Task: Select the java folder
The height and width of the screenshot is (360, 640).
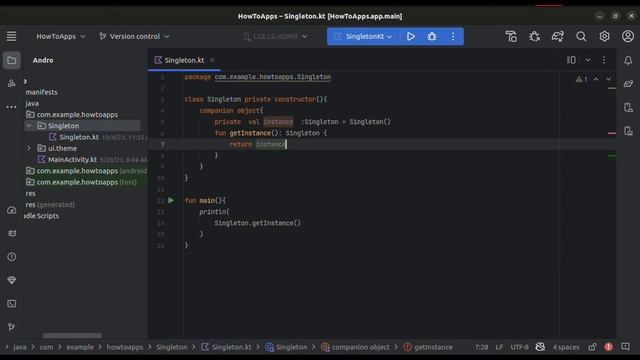Action: 32,104
